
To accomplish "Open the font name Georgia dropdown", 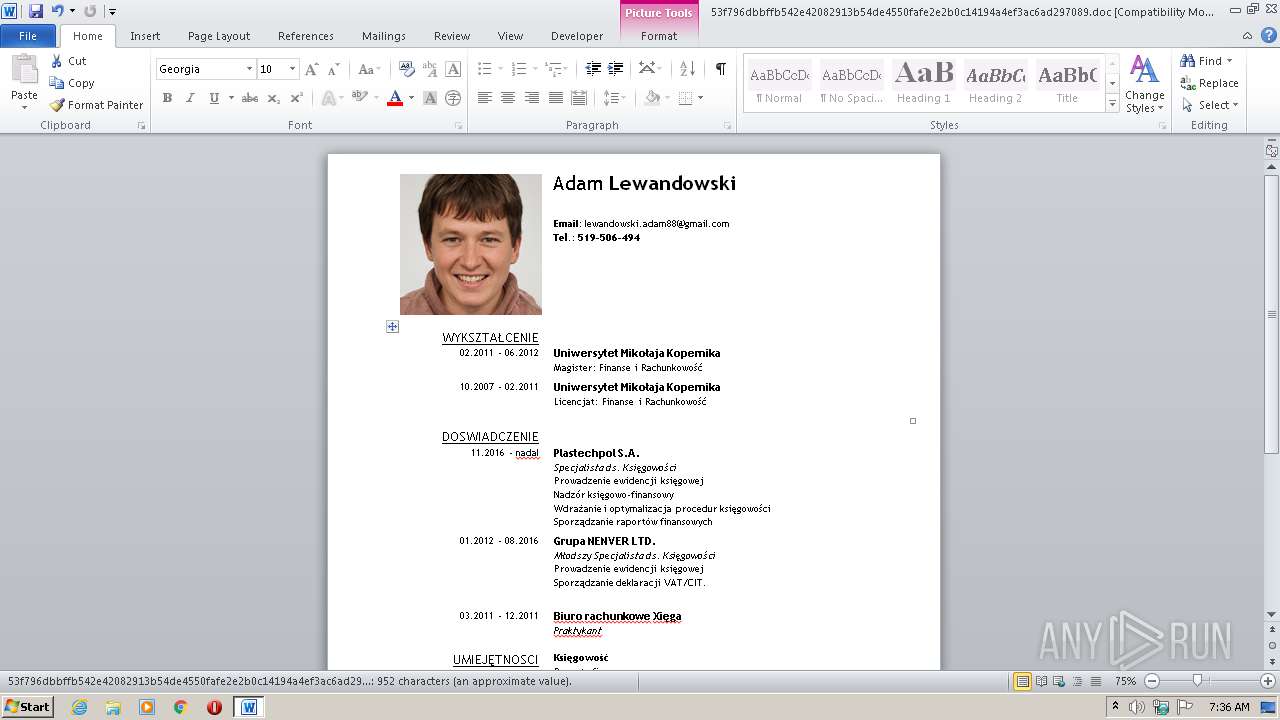I will pos(249,69).
